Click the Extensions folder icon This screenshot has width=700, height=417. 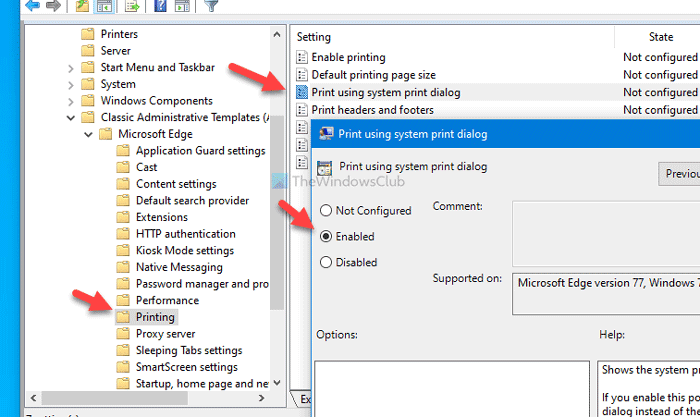(123, 217)
